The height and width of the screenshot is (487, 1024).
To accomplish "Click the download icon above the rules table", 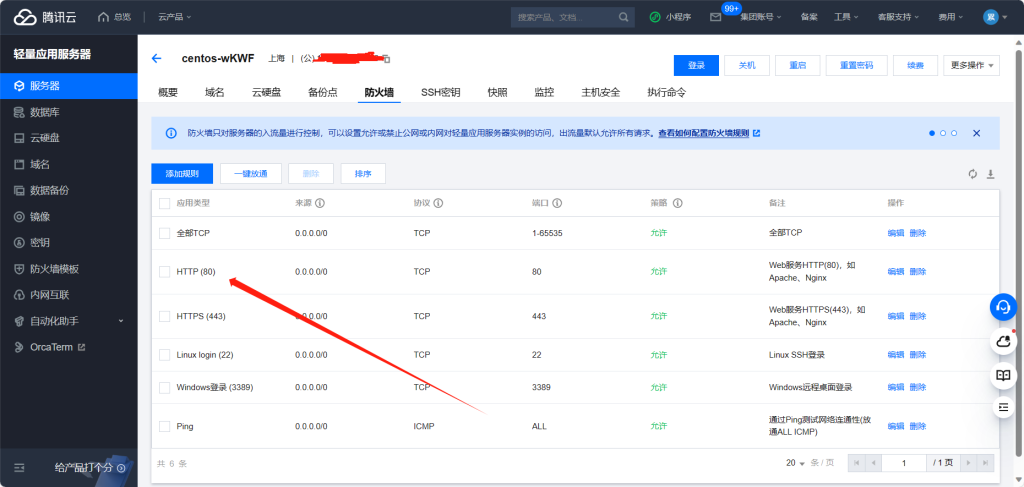I will [x=991, y=174].
